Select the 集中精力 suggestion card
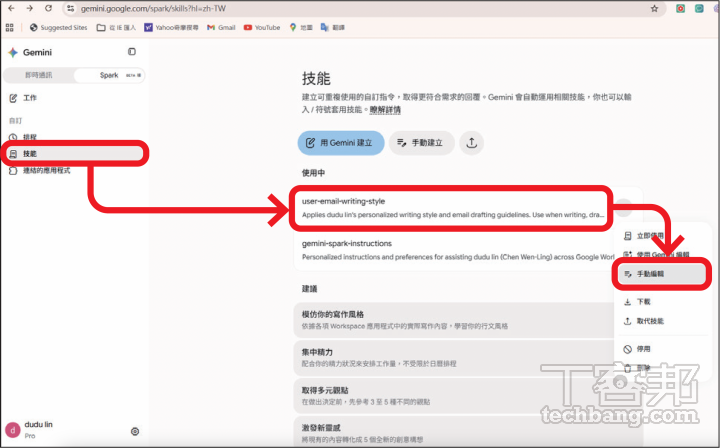The width and height of the screenshot is (720, 448). [455, 358]
